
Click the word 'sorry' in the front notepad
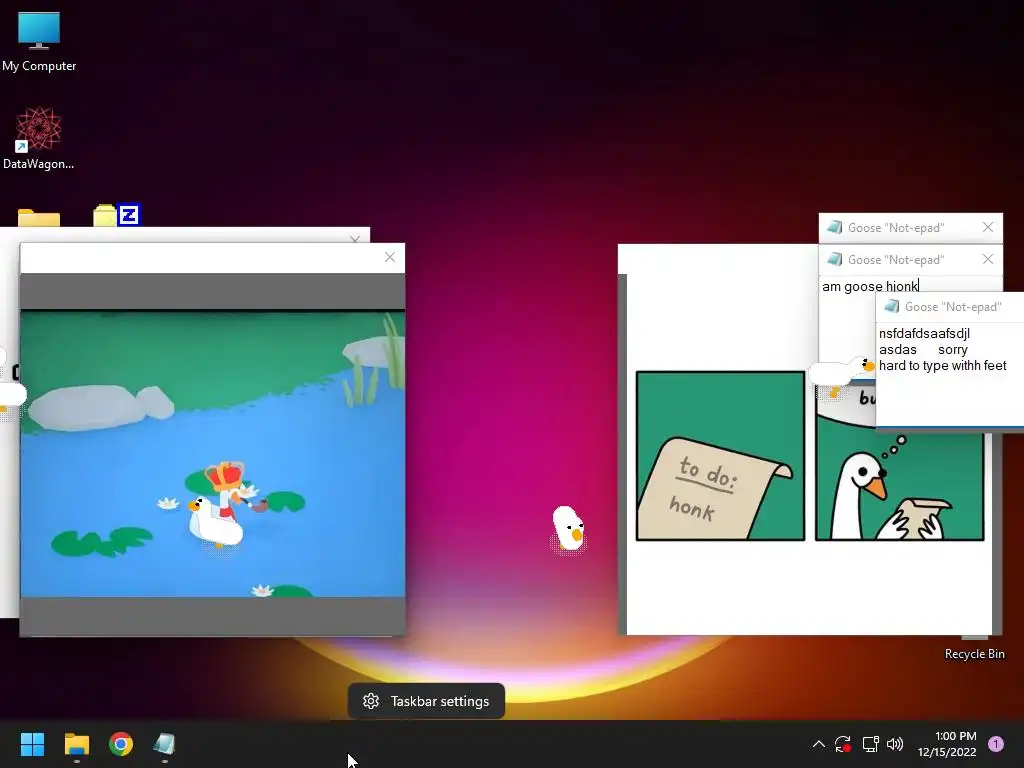[x=953, y=349]
